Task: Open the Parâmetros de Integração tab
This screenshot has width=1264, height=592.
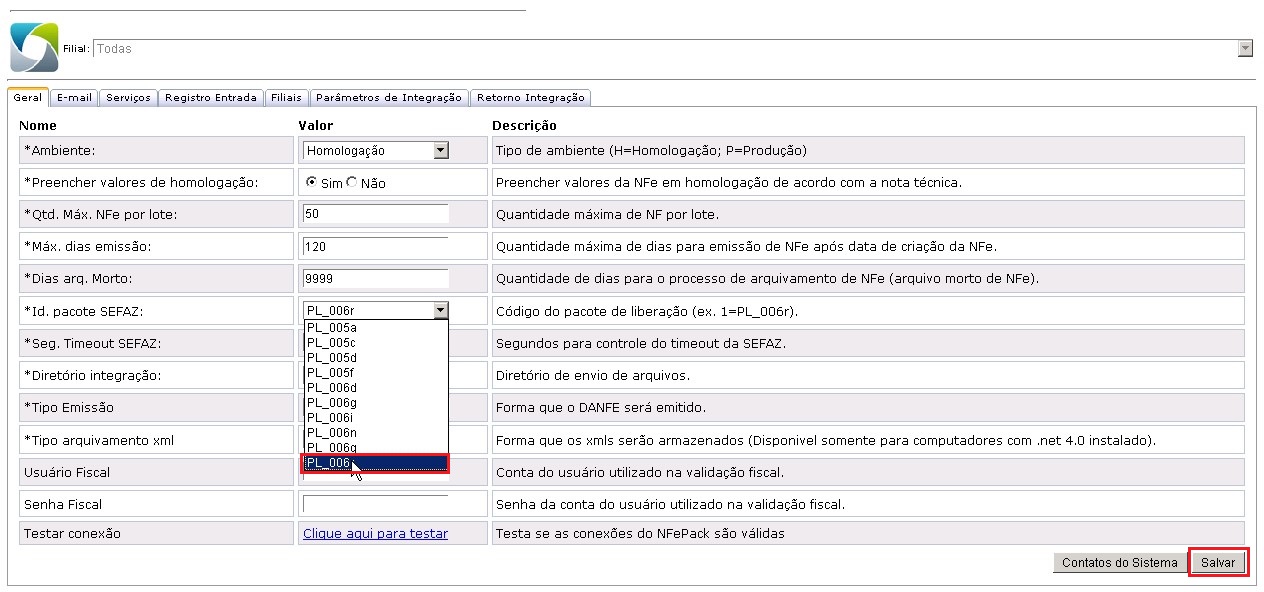Action: [389, 98]
